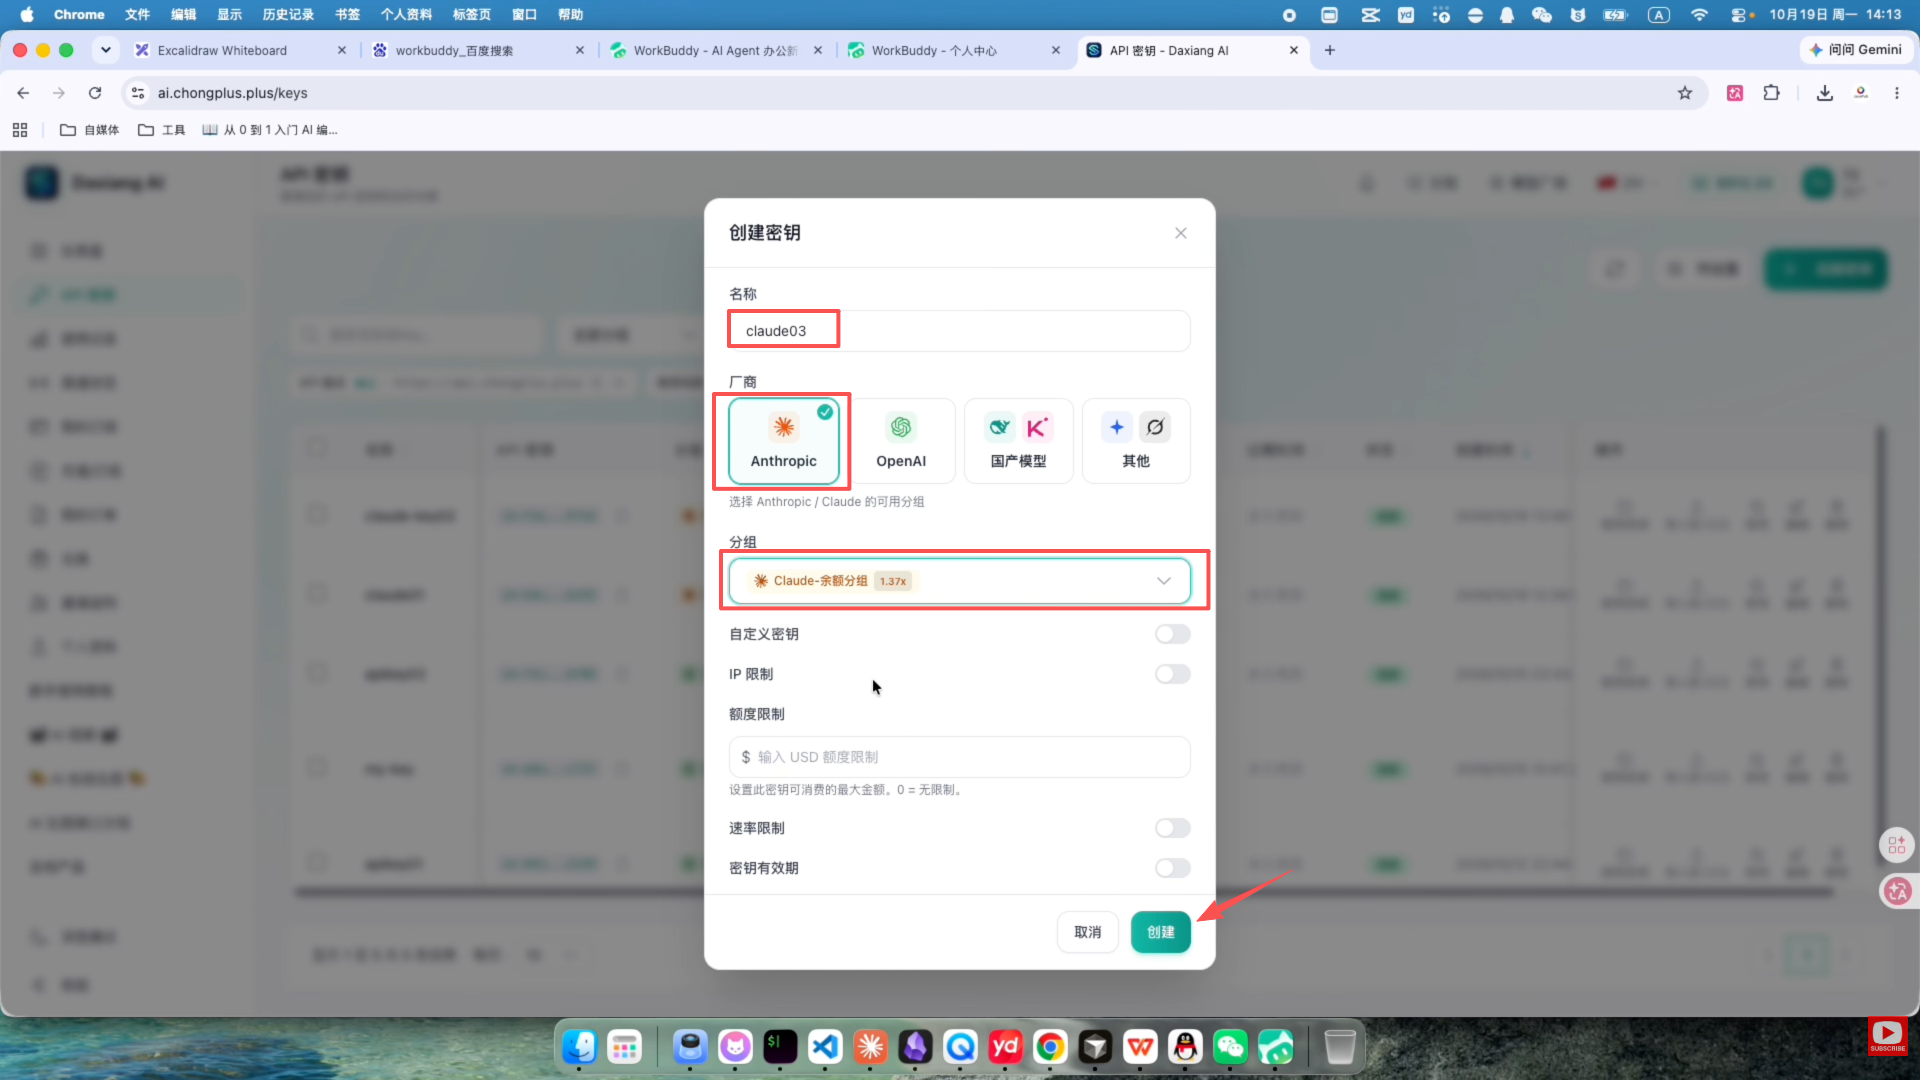Image resolution: width=1920 pixels, height=1080 pixels.
Task: Toggle 速率限制 switch
Action: pyautogui.click(x=1172, y=828)
